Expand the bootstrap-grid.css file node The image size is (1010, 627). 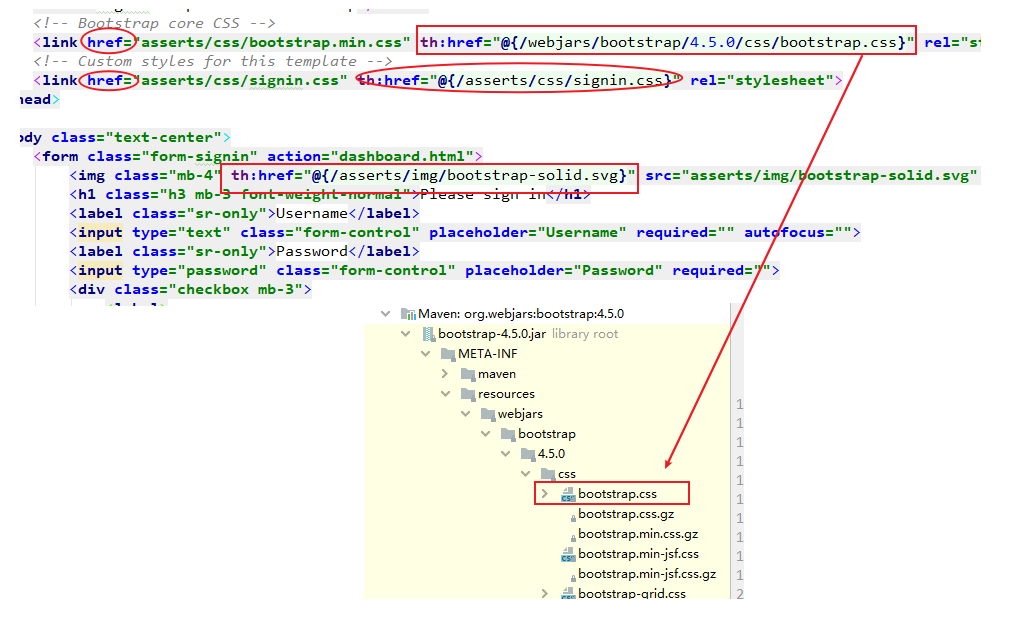click(x=545, y=593)
